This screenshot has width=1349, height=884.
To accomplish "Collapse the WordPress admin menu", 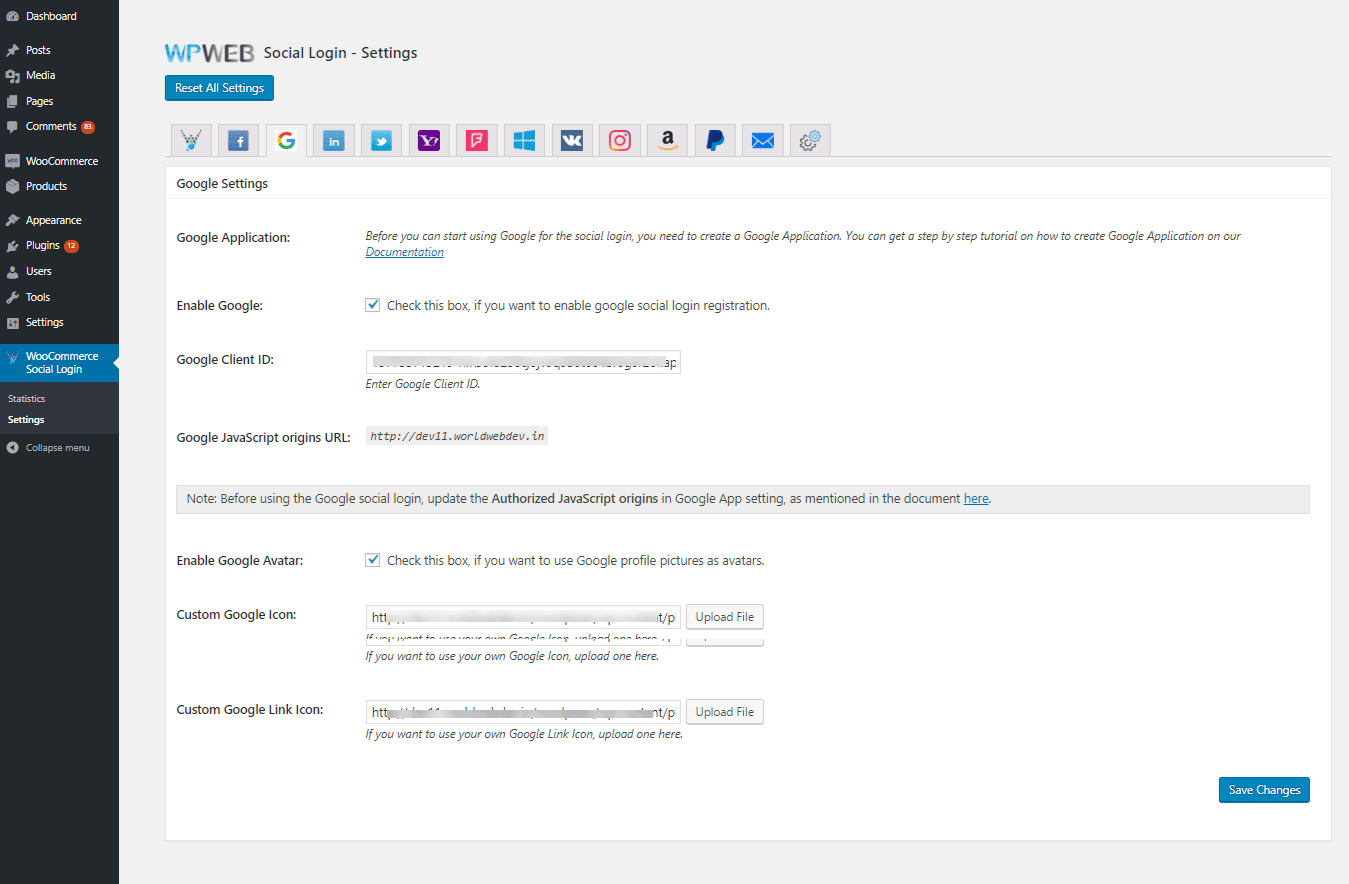I will pyautogui.click(x=57, y=448).
